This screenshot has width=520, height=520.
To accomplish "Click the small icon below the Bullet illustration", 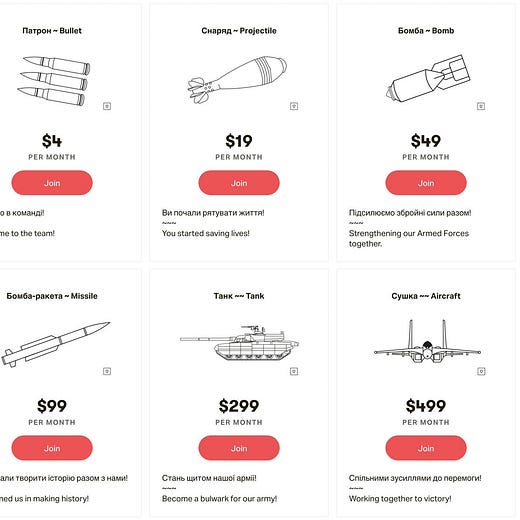I will click(107, 106).
